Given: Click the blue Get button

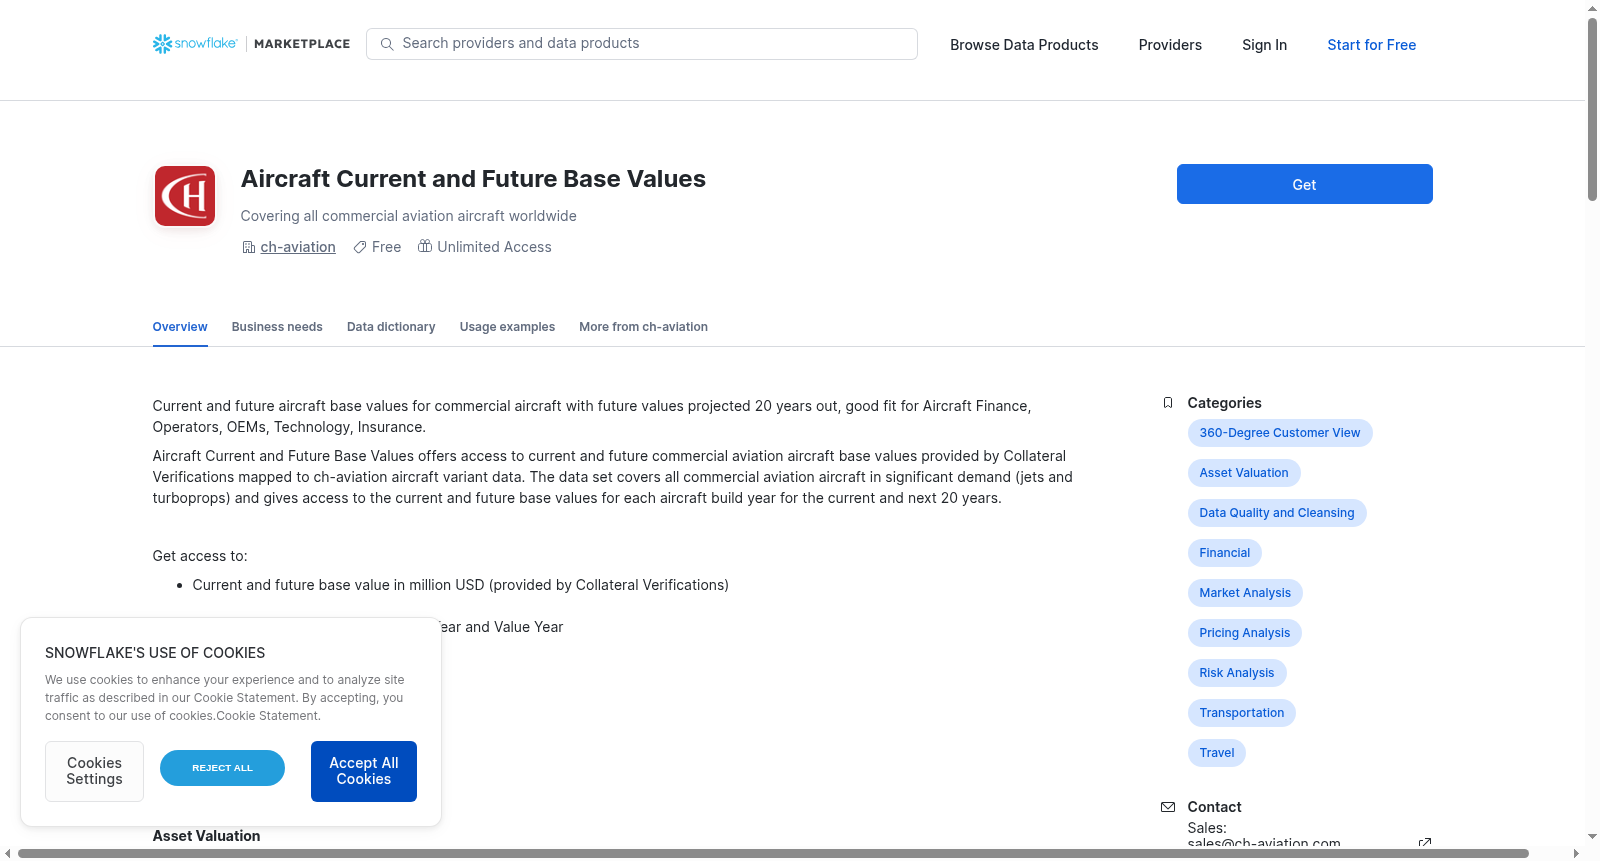Looking at the screenshot, I should pos(1304,184).
